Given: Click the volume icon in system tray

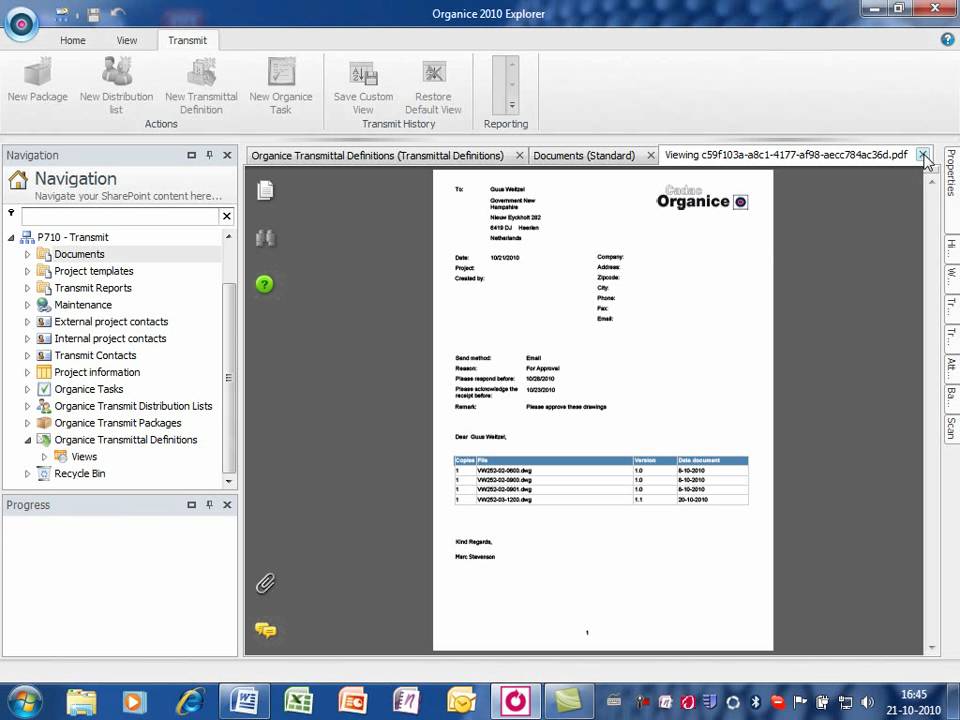Looking at the screenshot, I should 867,702.
